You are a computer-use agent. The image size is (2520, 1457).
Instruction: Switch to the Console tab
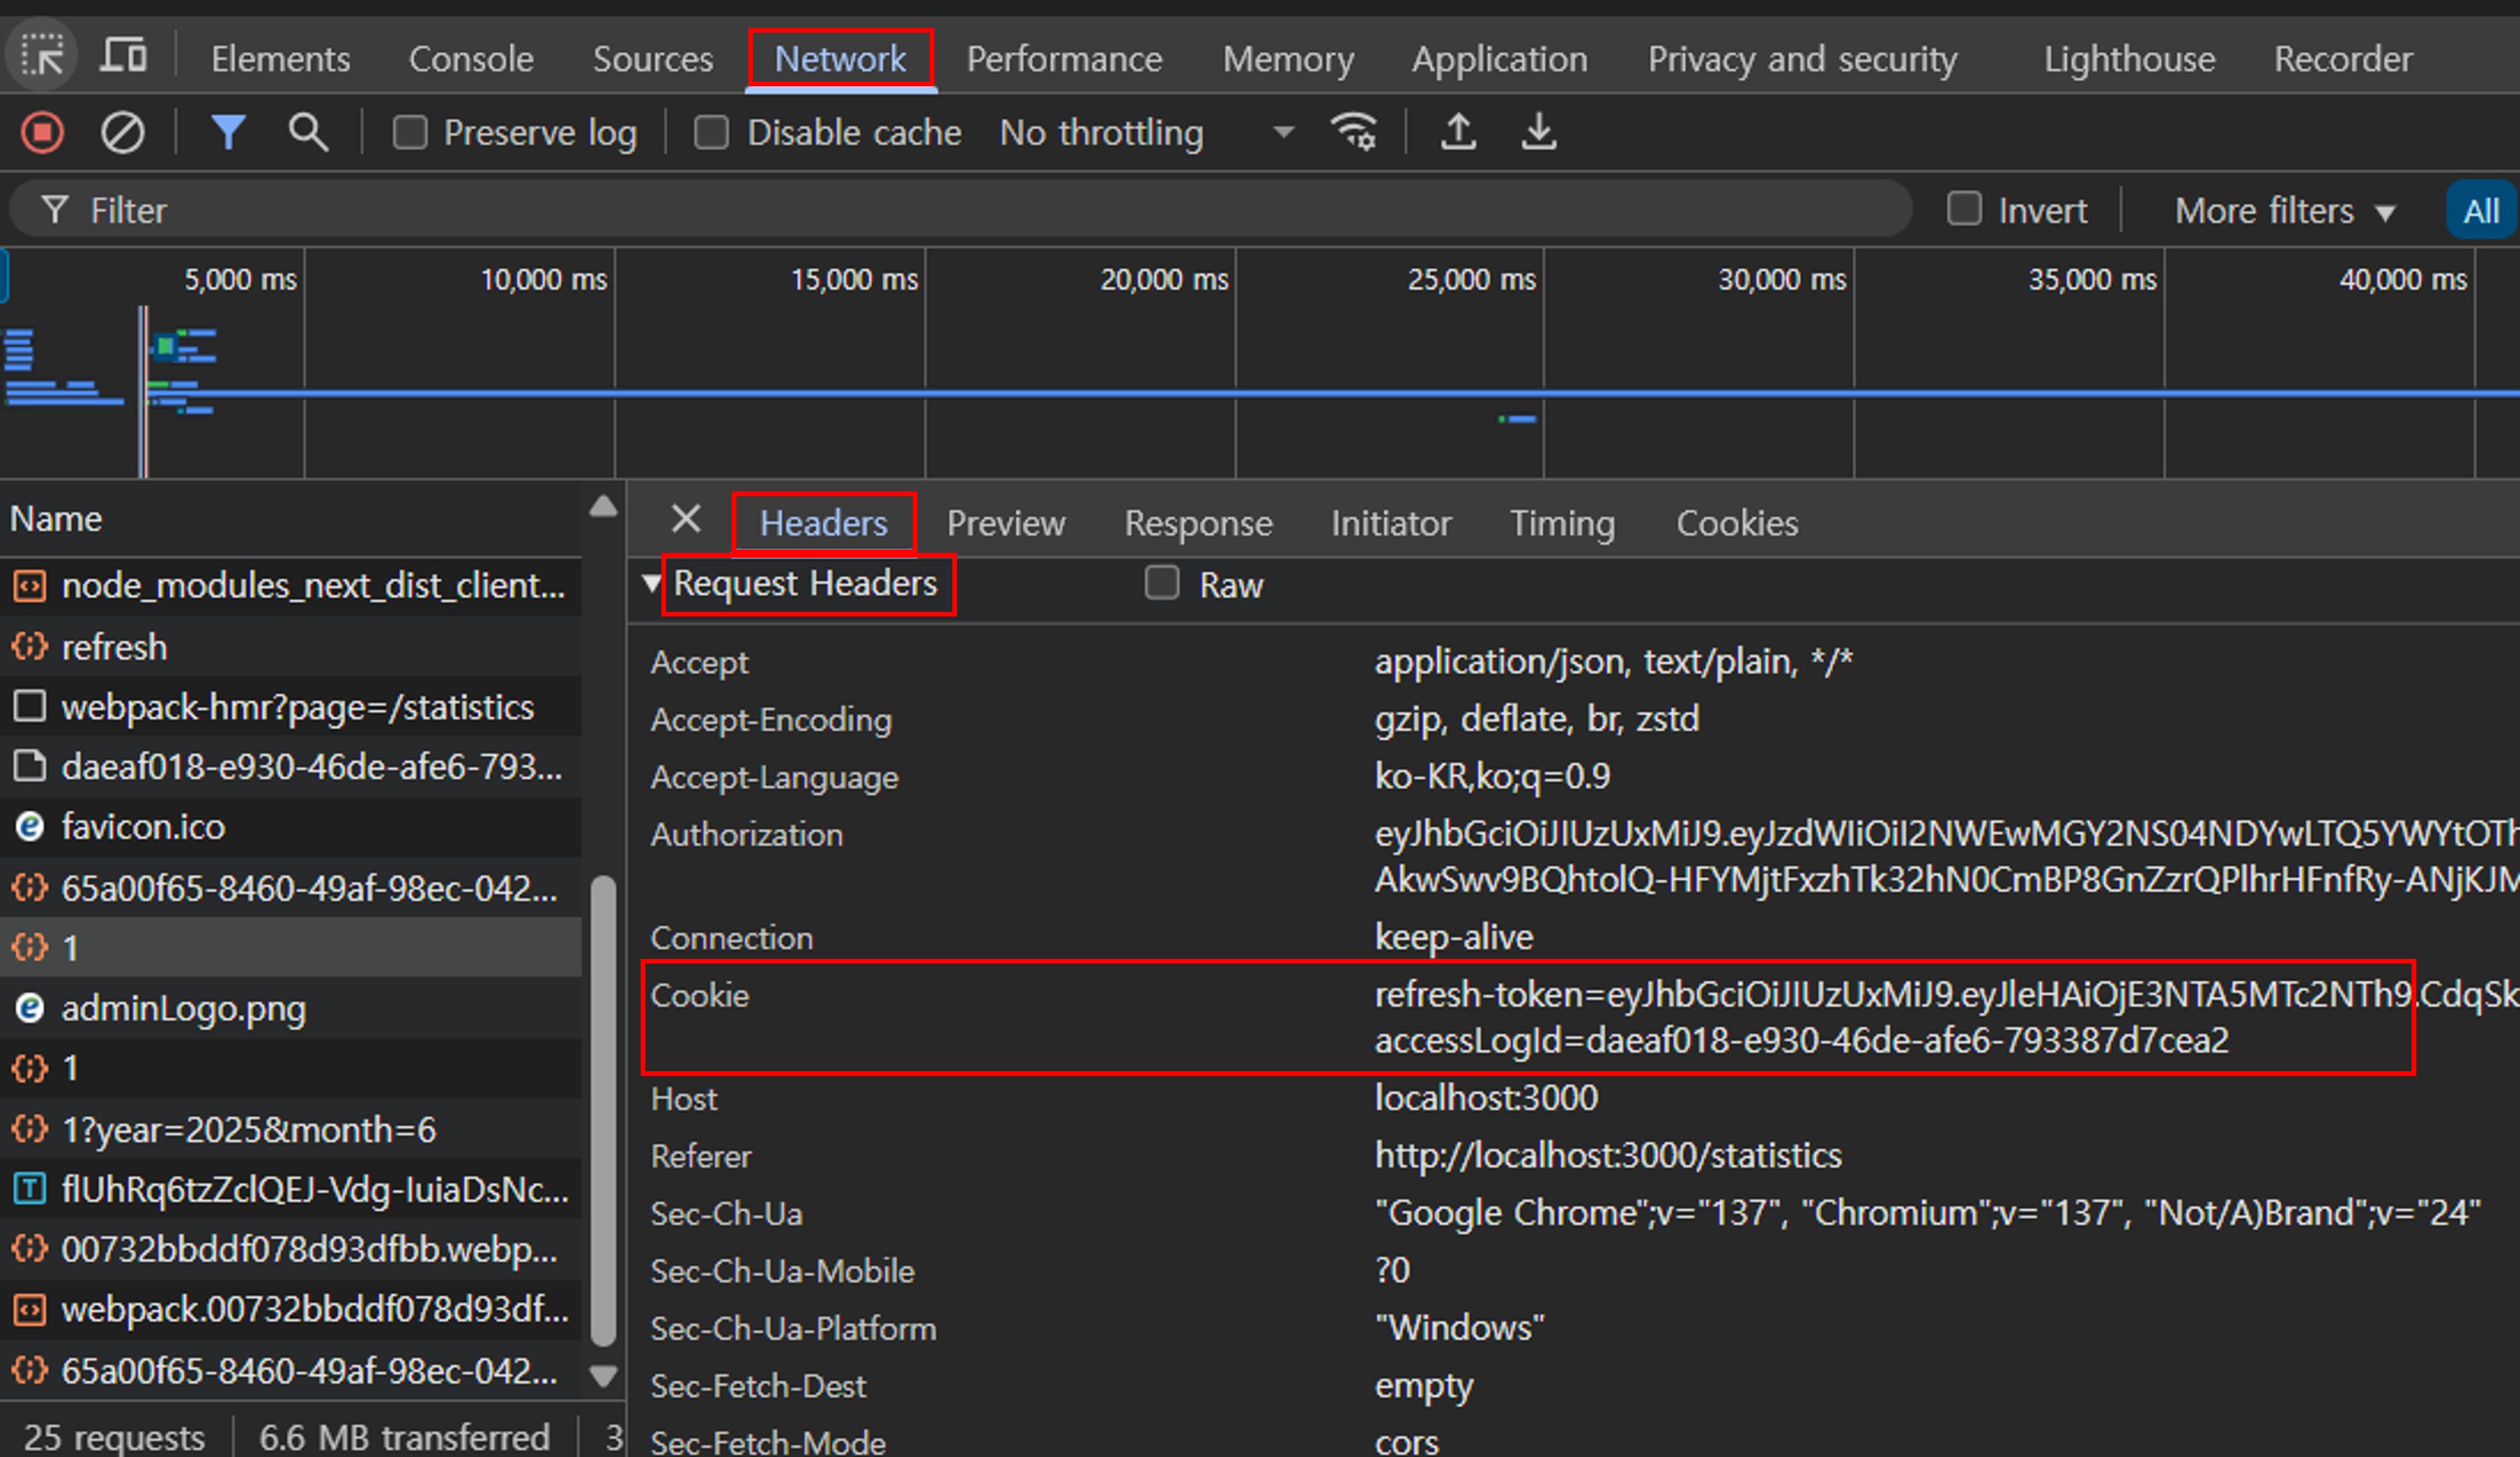470,59
